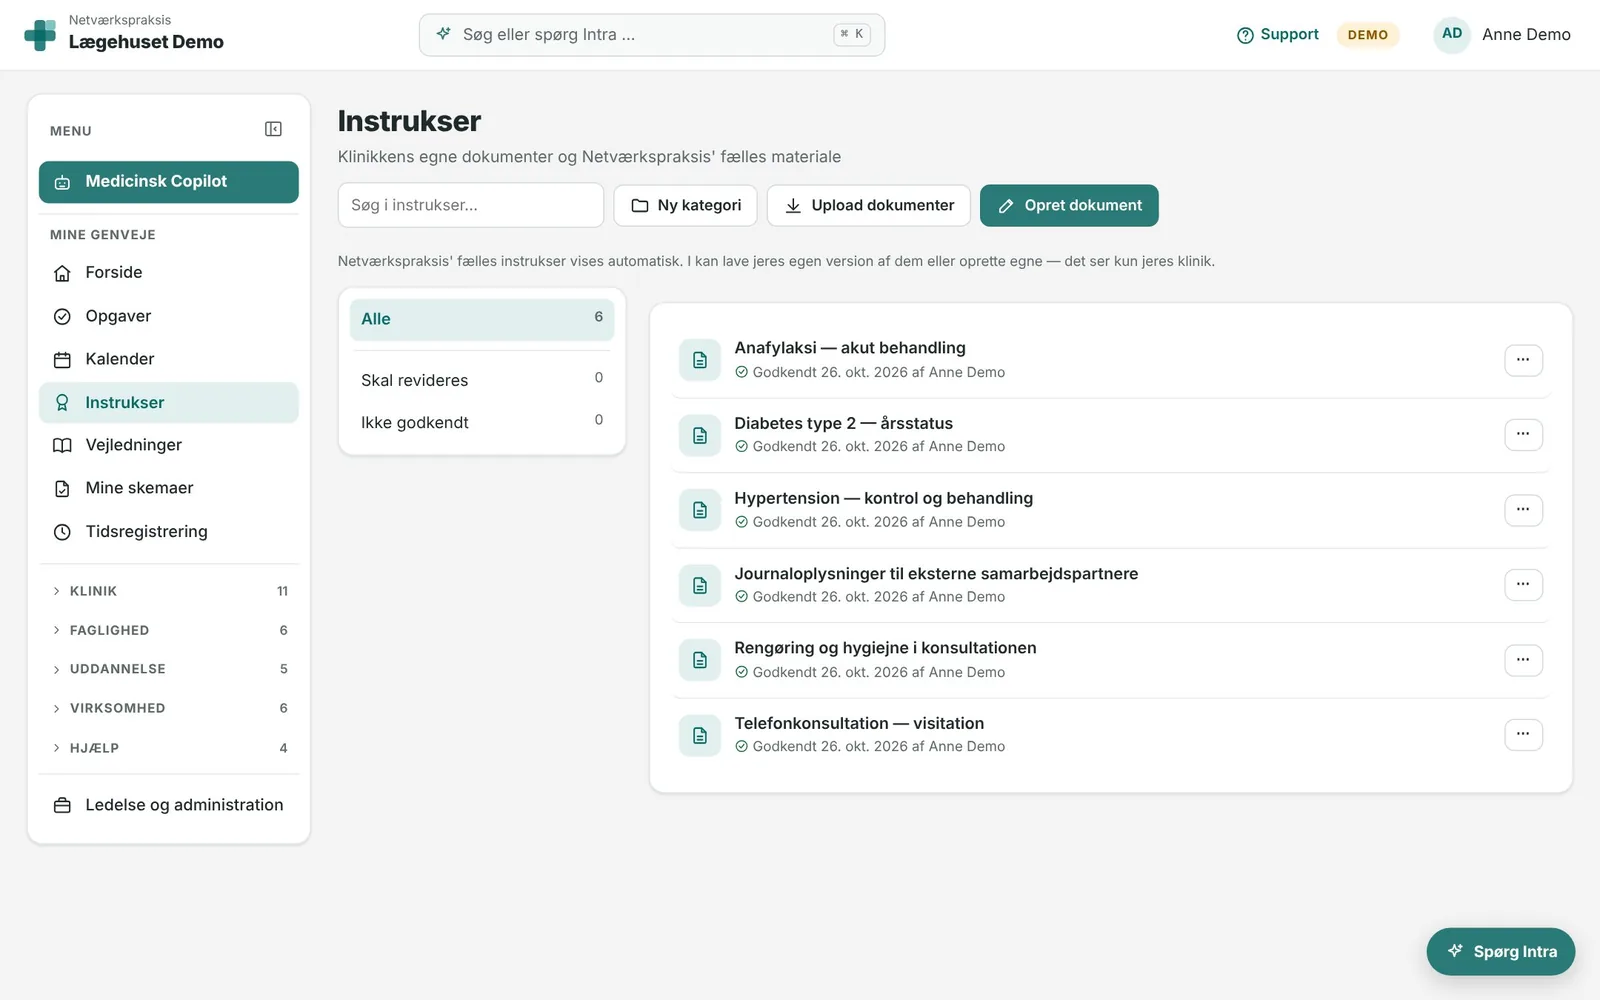Click the Opret dokument button
The width and height of the screenshot is (1600, 1000).
click(1069, 205)
